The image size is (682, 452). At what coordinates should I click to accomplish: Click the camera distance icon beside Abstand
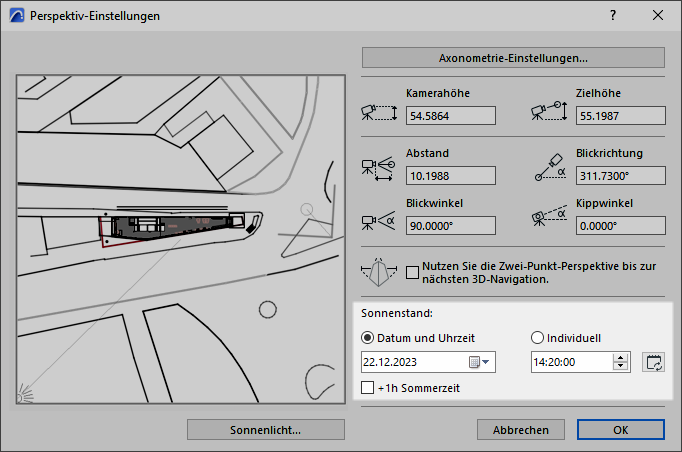pos(378,169)
